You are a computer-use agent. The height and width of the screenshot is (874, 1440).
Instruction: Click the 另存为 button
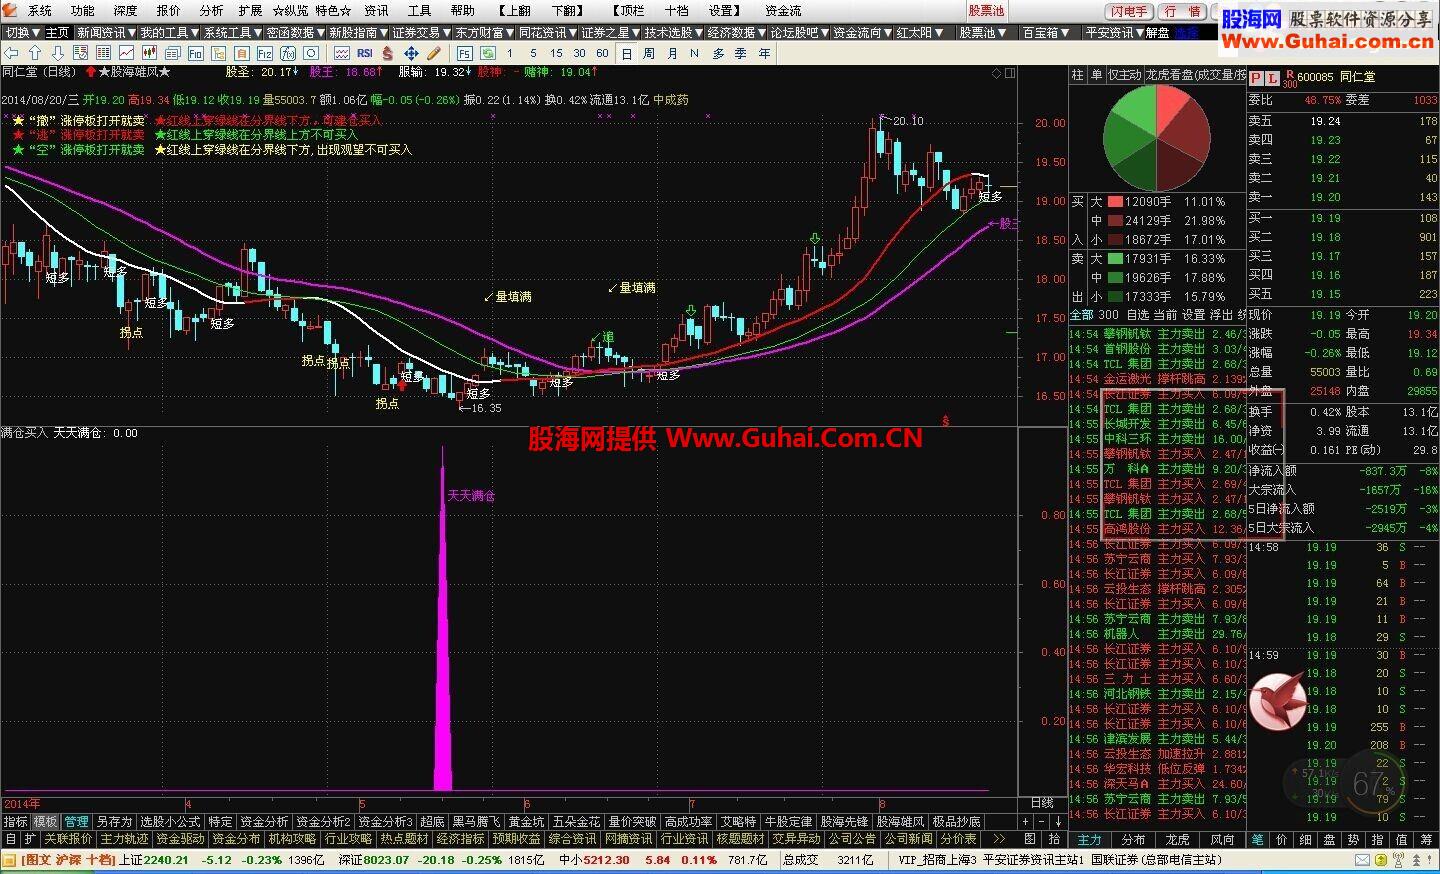[x=114, y=821]
